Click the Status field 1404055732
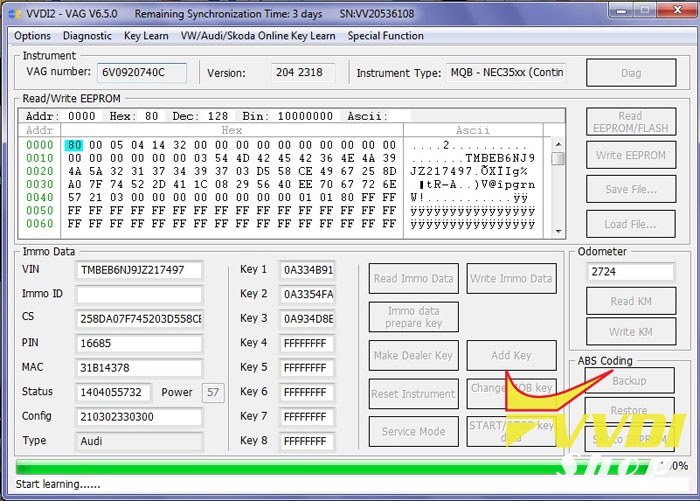 (x=113, y=392)
